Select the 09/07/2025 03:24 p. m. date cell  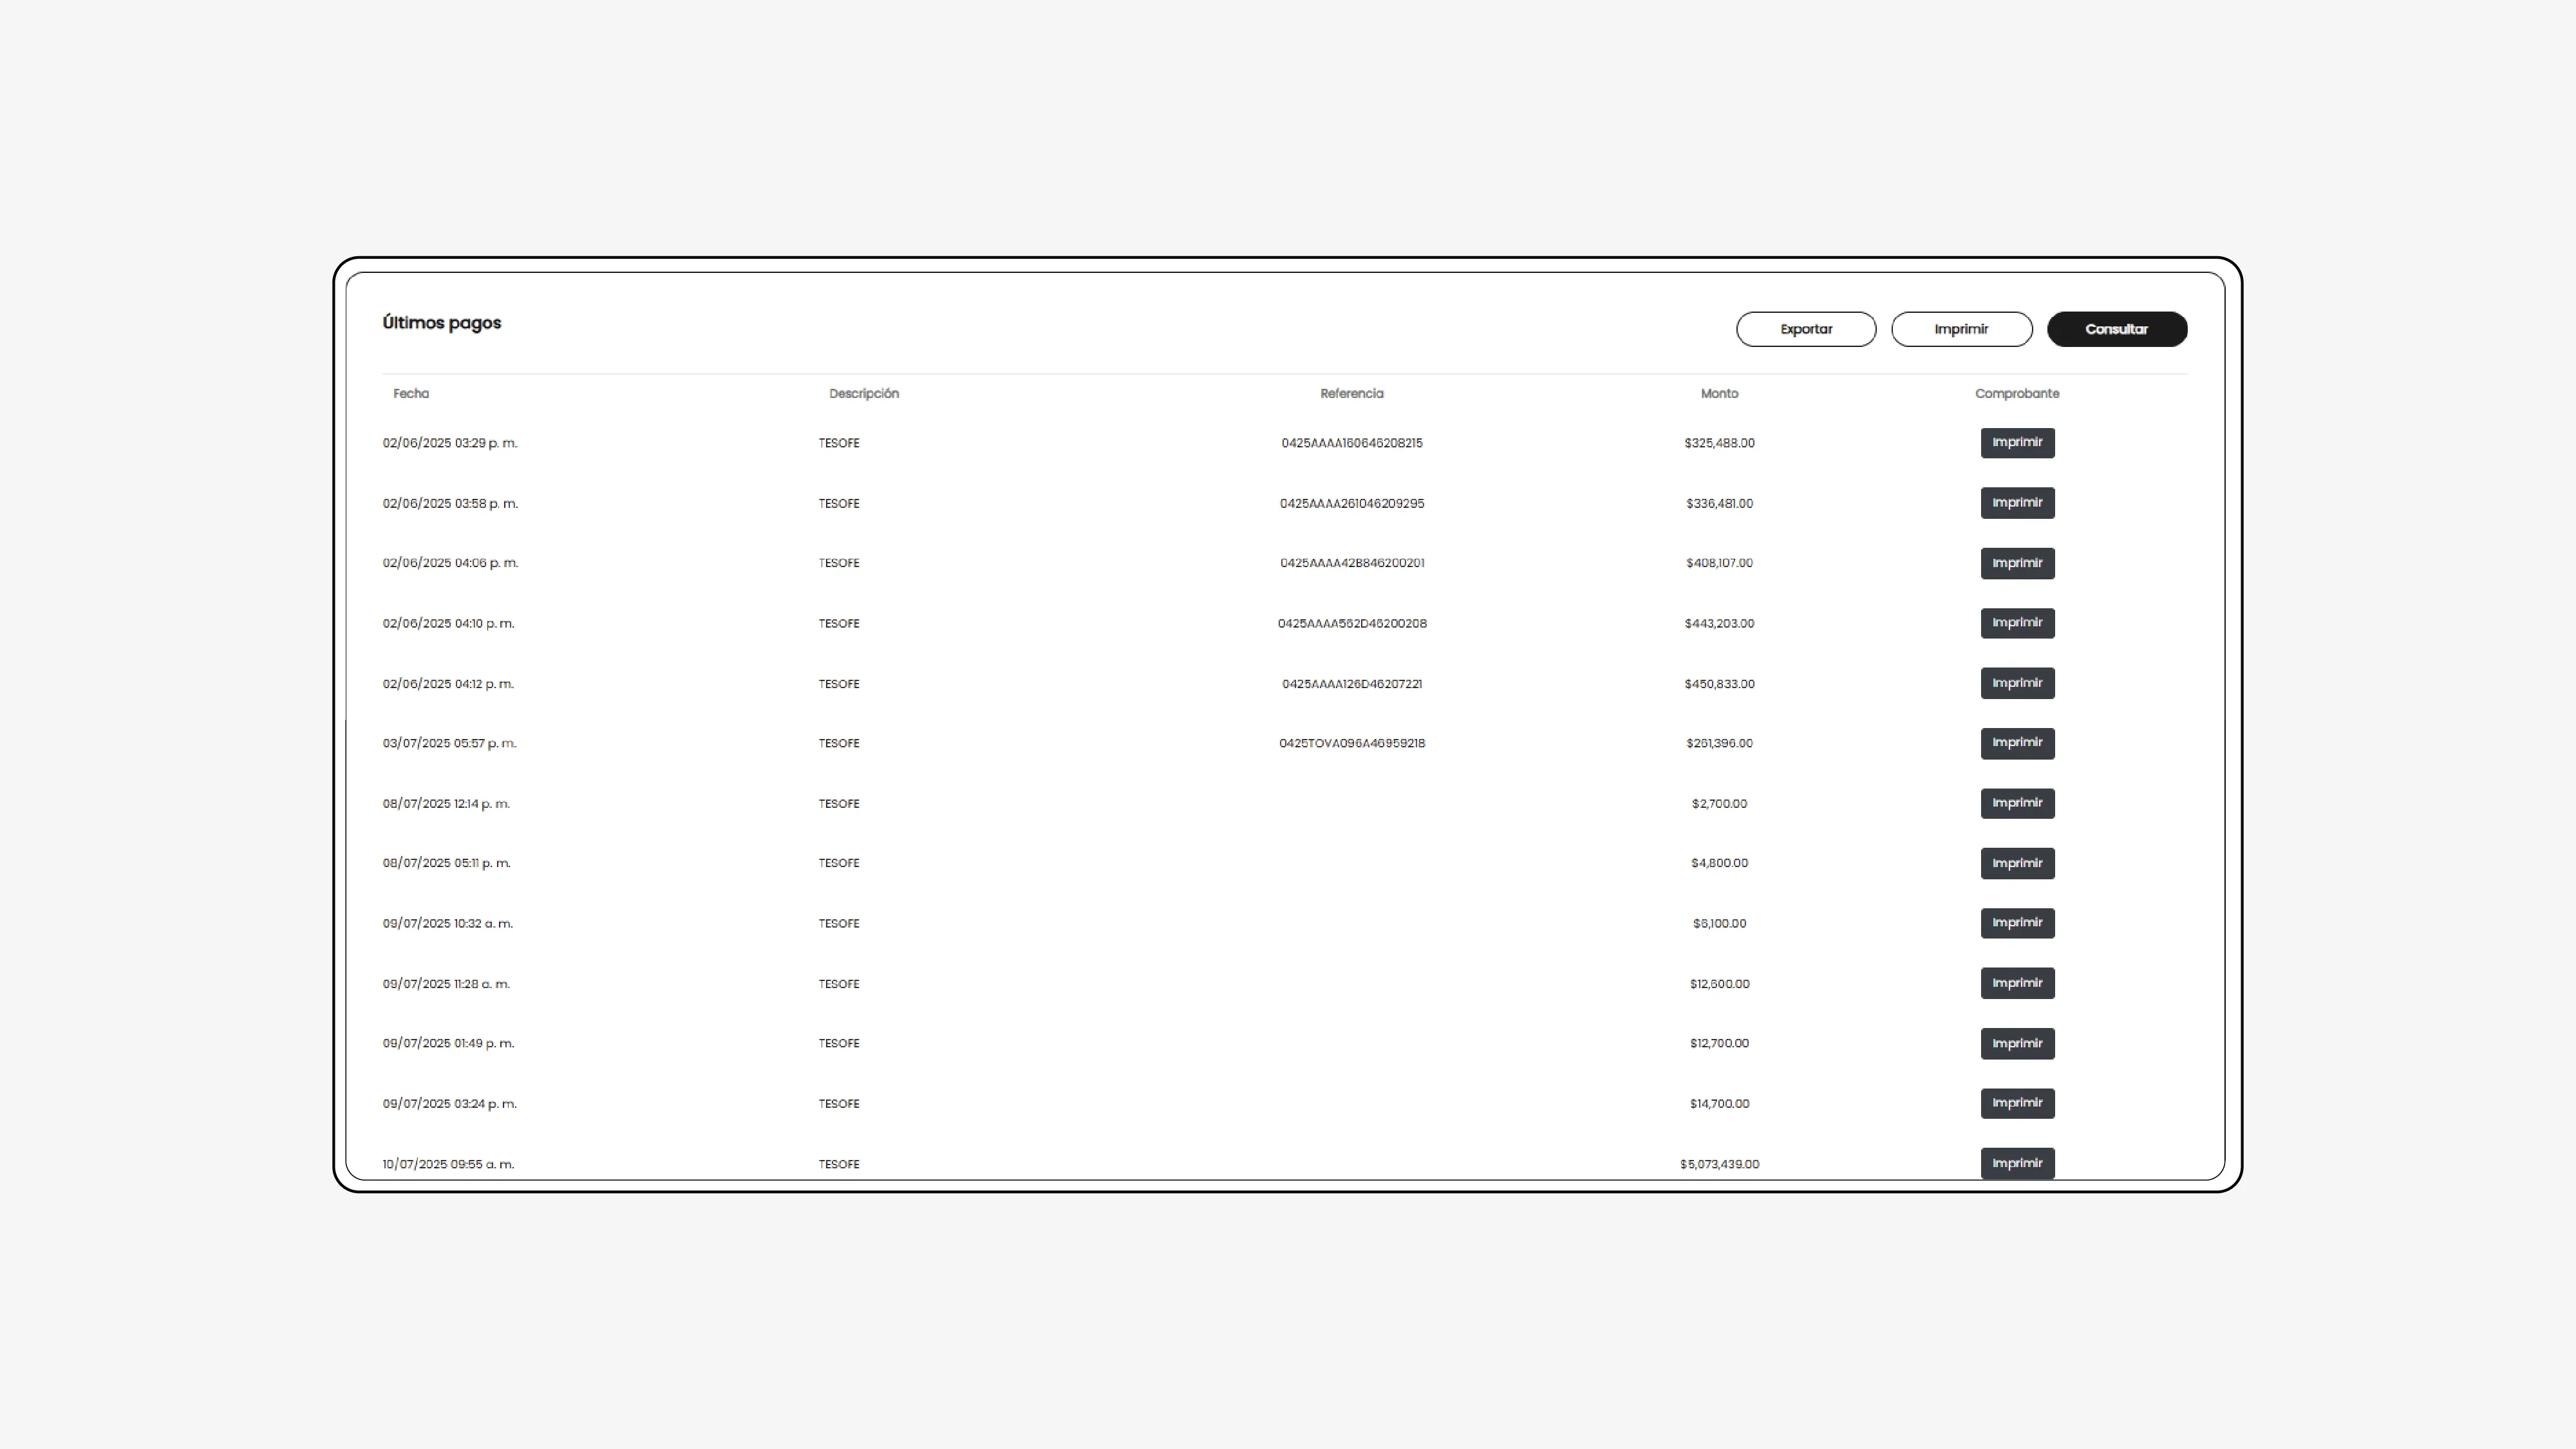tap(449, 1104)
